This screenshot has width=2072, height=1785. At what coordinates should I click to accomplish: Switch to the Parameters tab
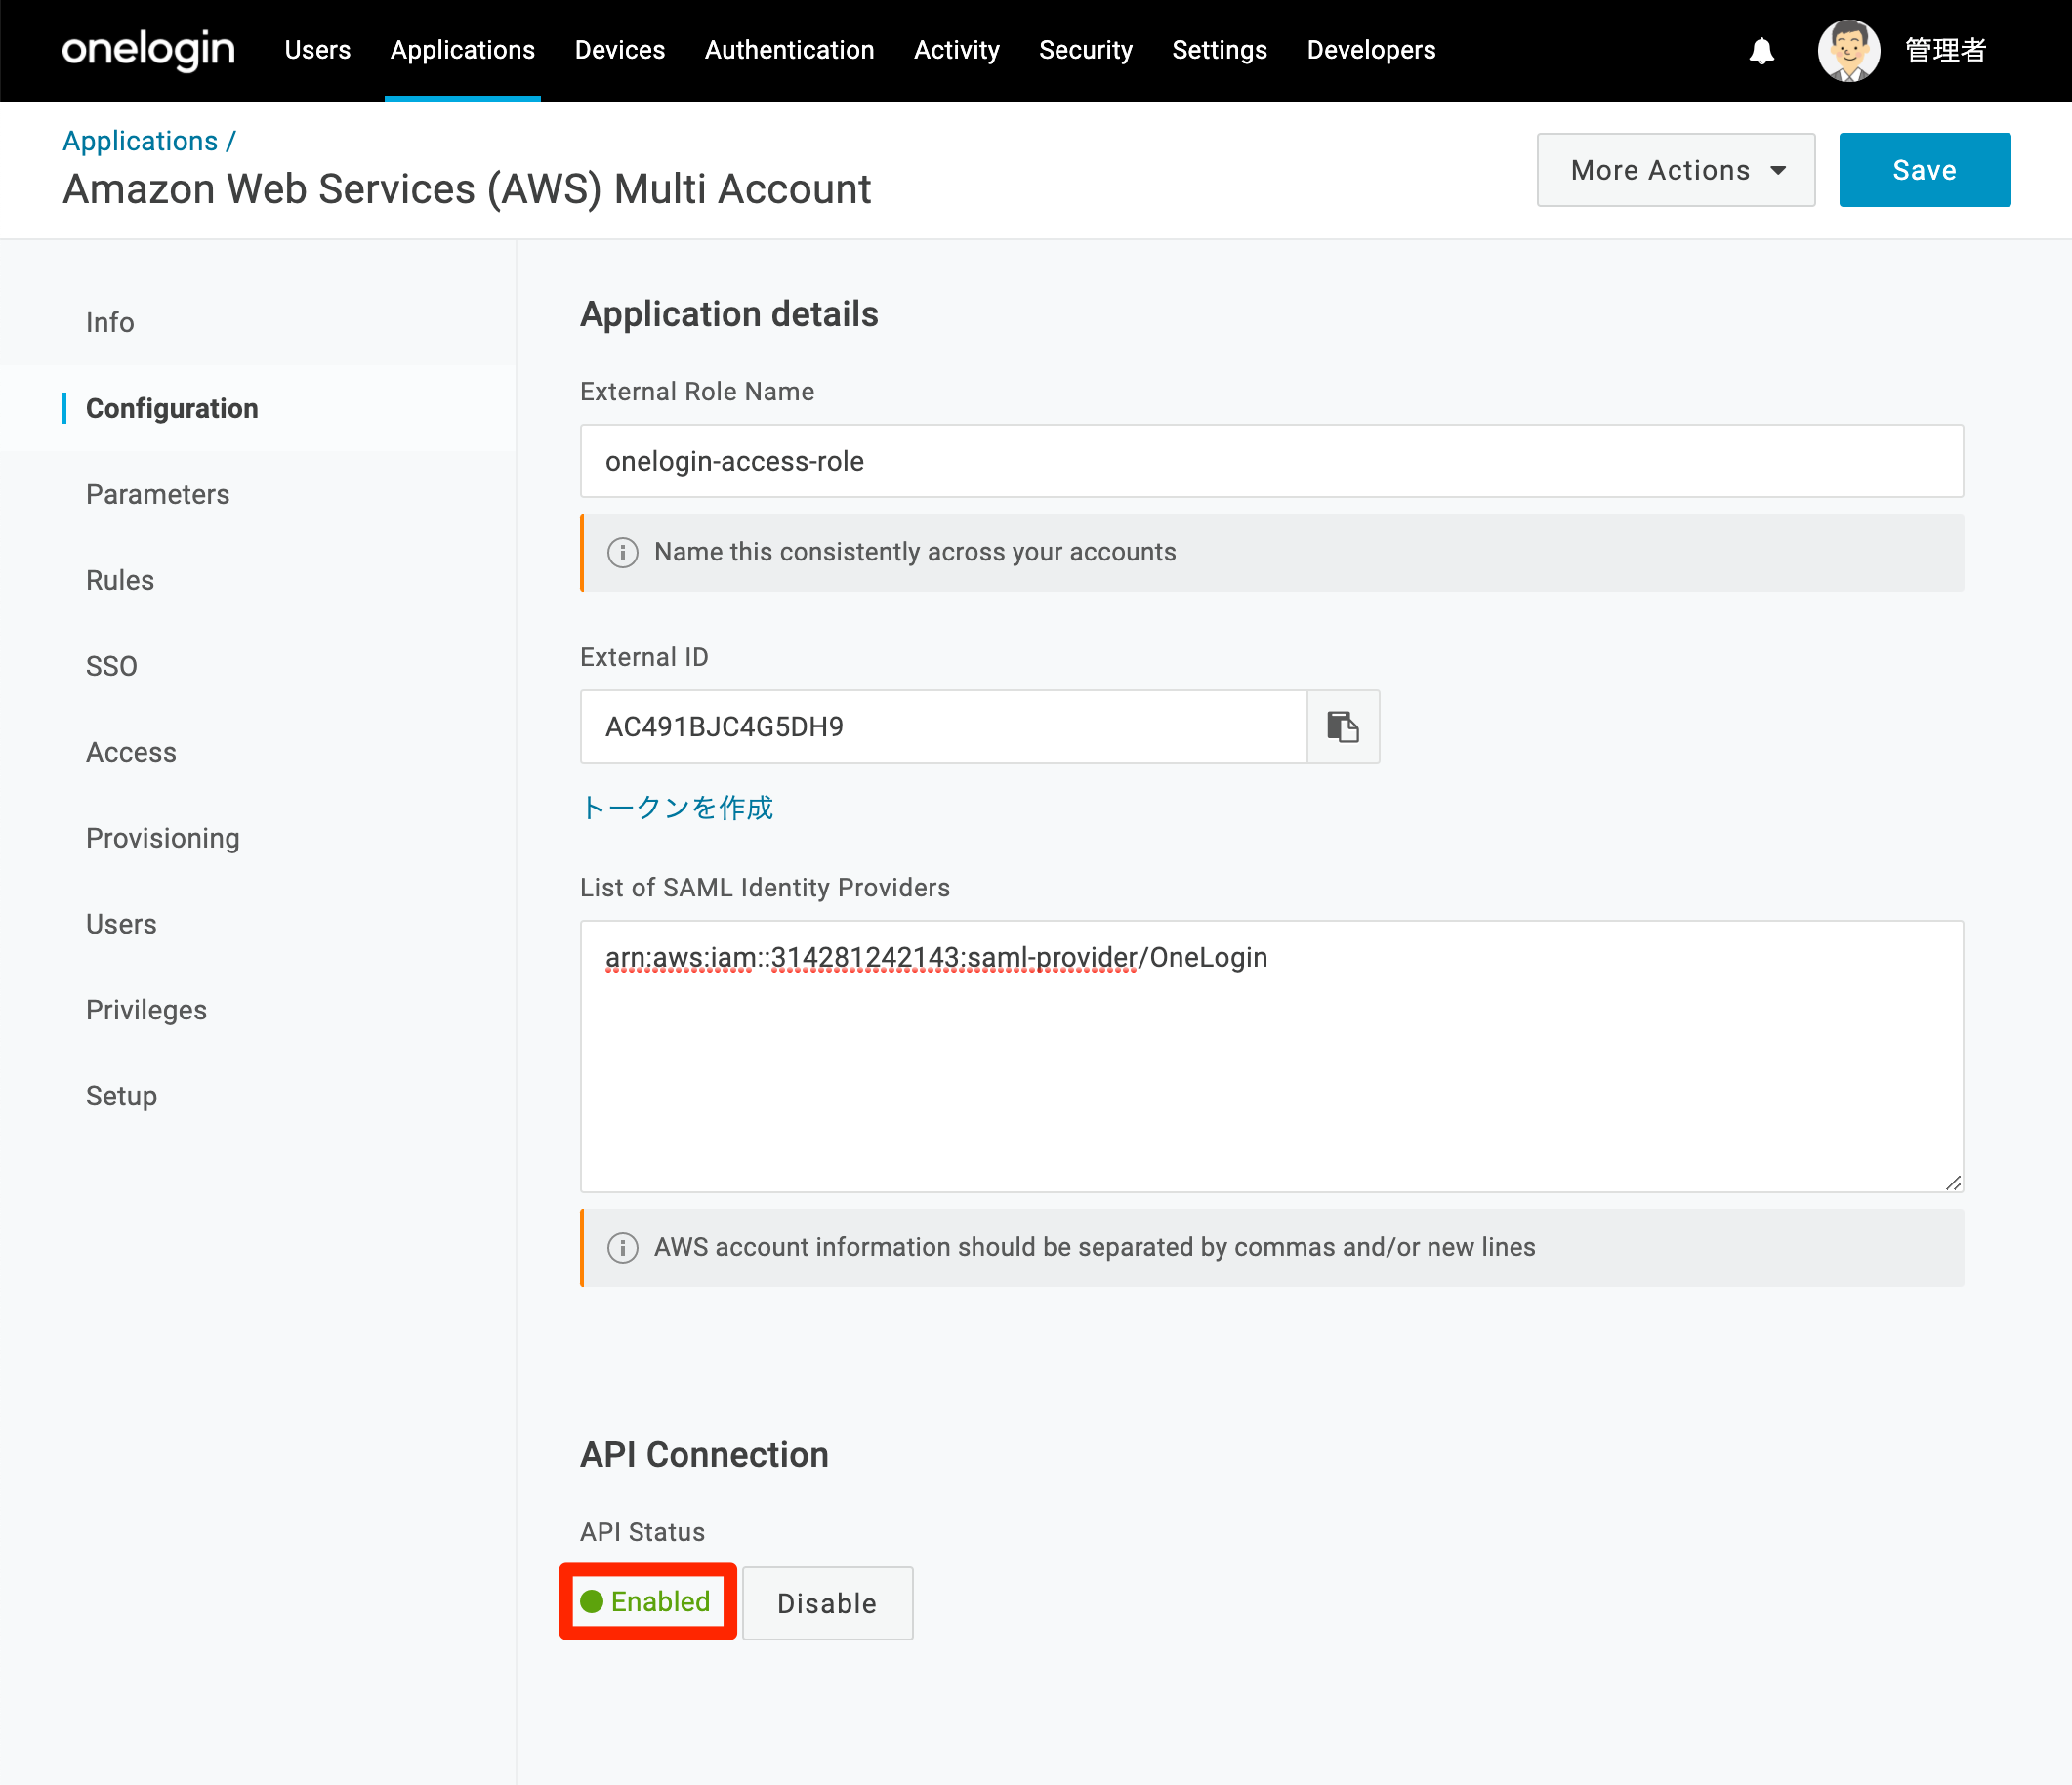coord(158,494)
